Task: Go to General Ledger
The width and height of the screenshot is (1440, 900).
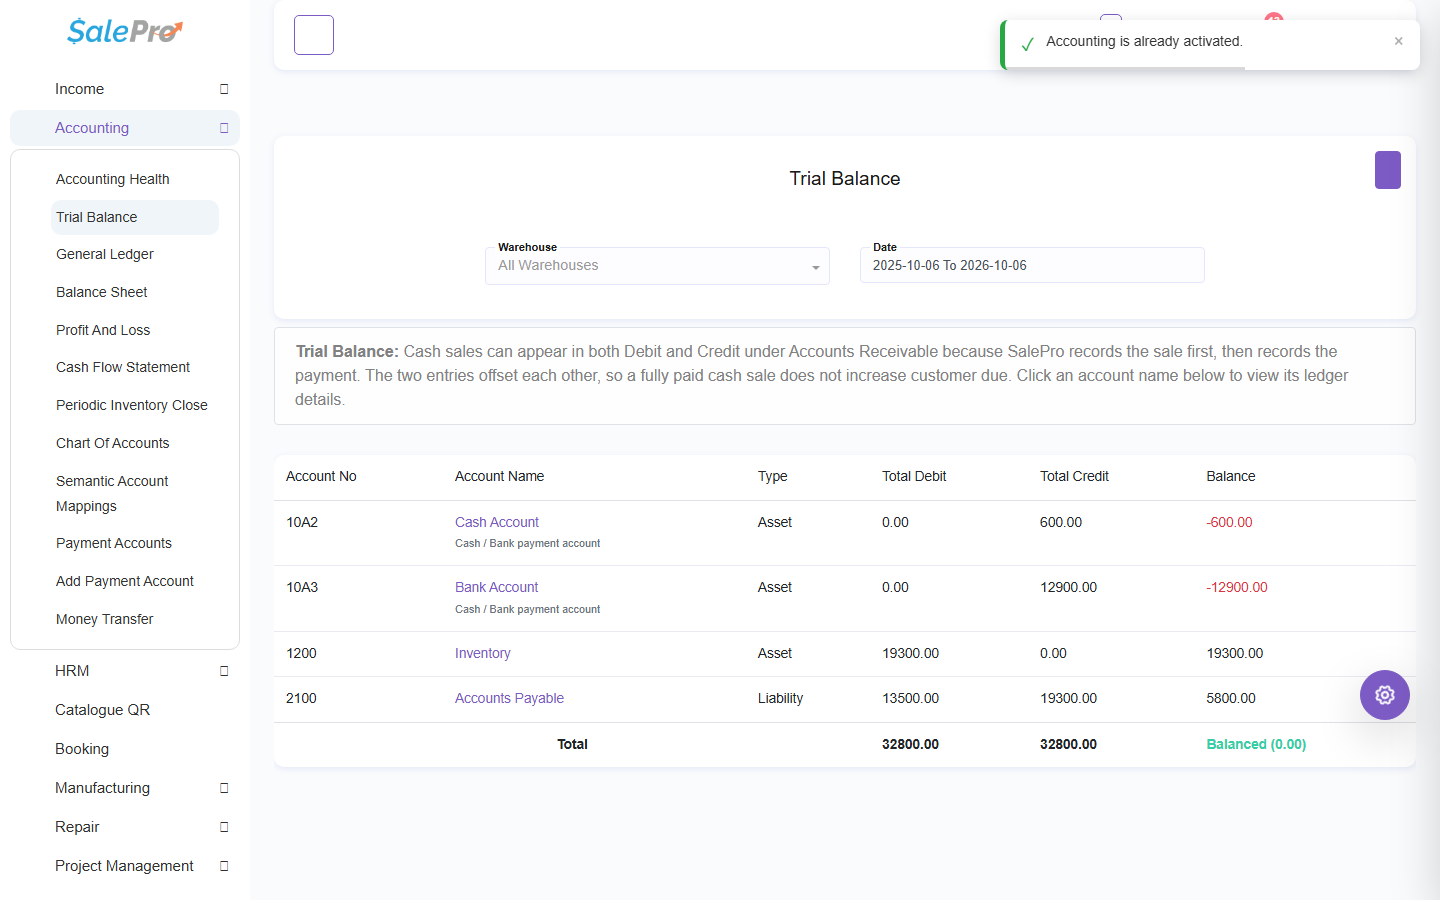Action: [x=105, y=254]
